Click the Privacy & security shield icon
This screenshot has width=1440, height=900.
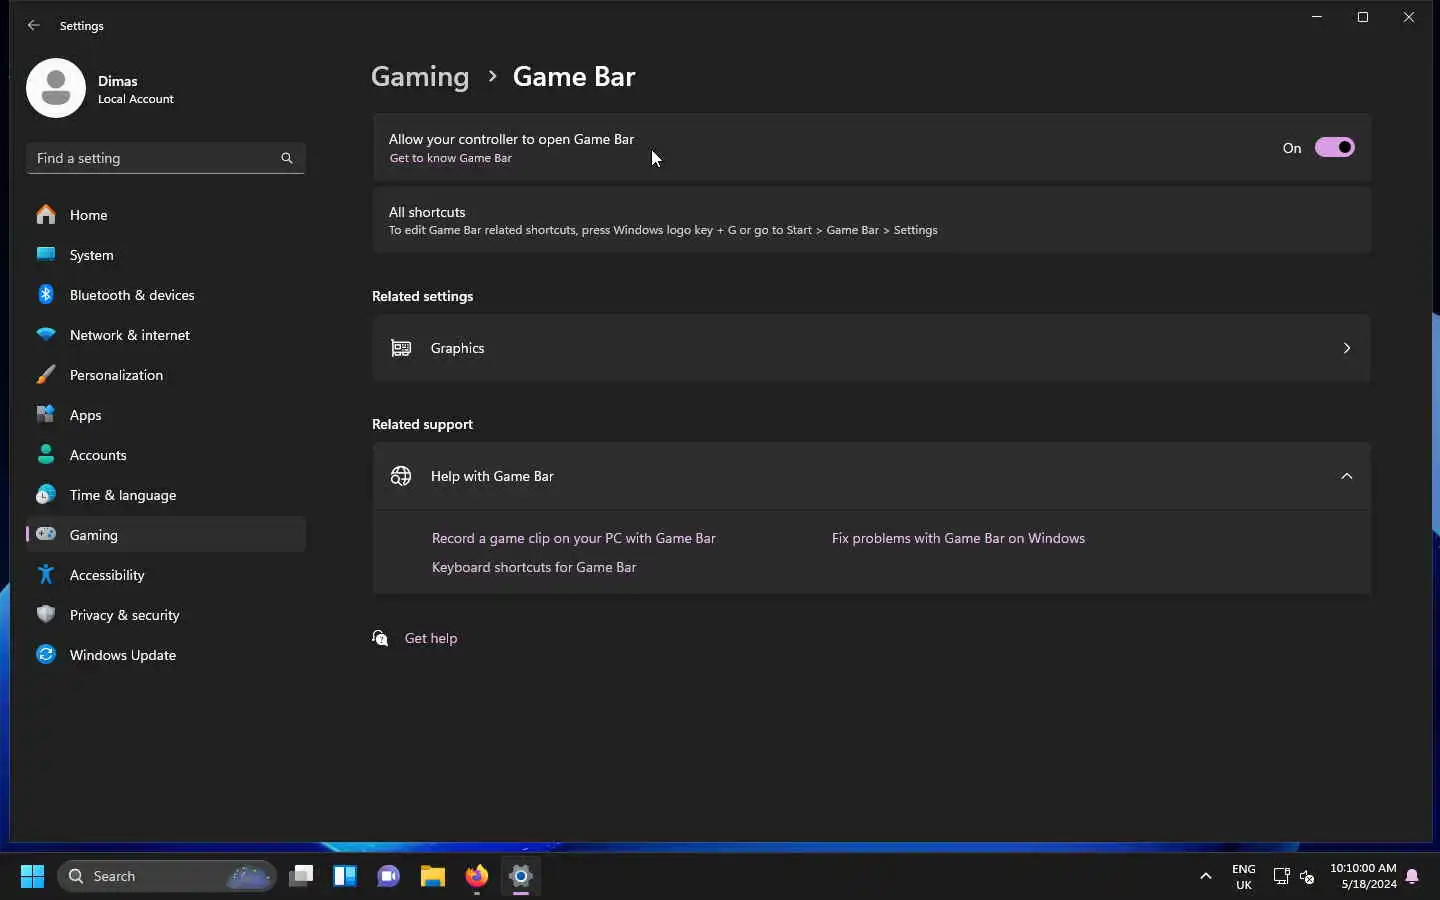[46, 615]
